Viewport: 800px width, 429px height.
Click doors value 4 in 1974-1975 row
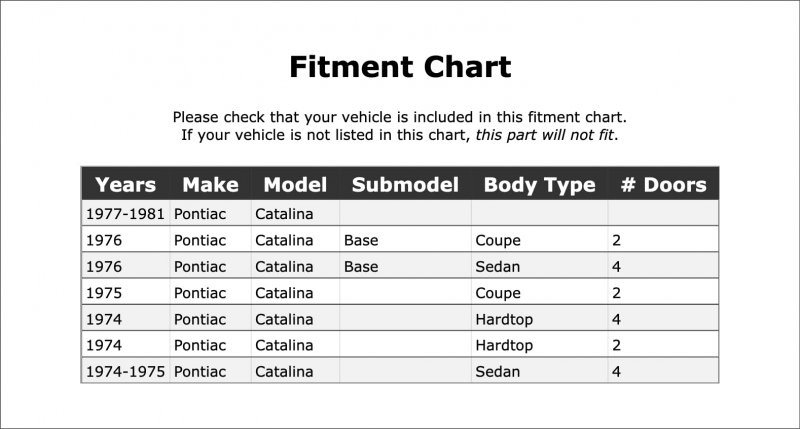616,371
